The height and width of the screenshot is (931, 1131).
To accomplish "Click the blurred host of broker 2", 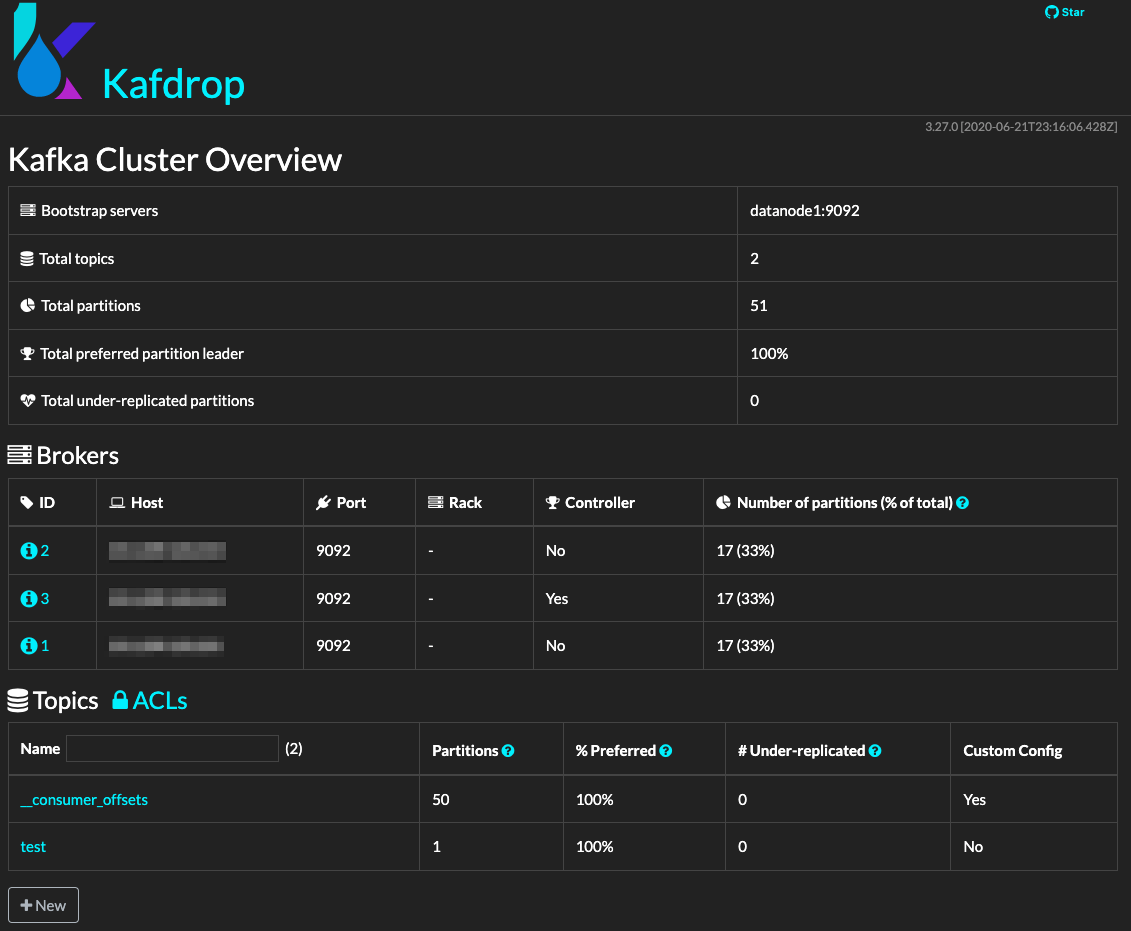I will coord(167,551).
